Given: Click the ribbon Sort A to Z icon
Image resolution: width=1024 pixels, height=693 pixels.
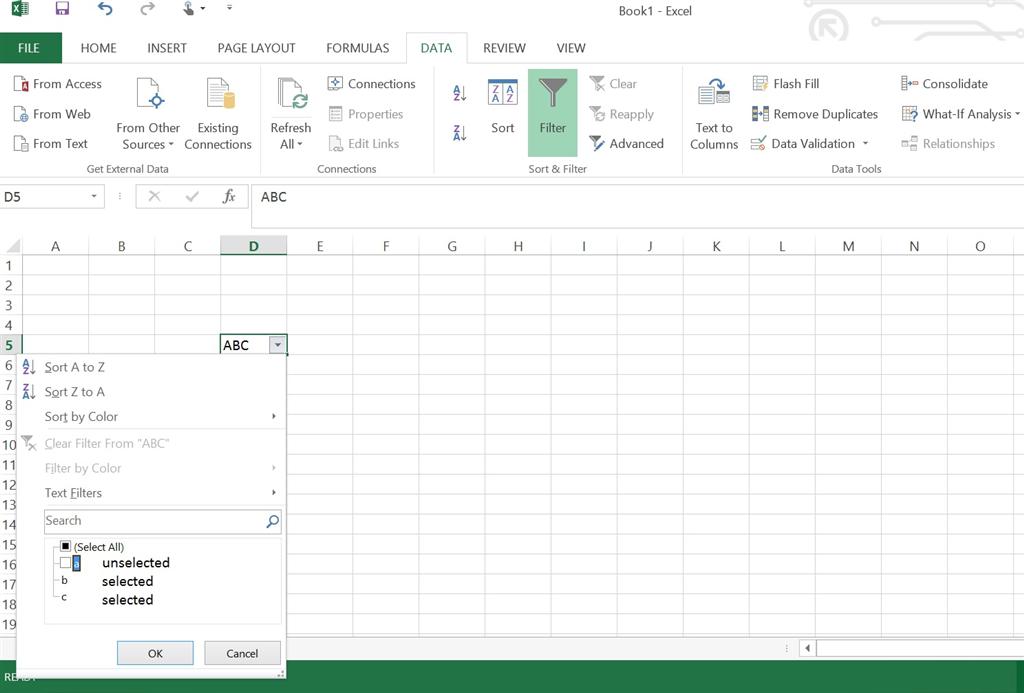Looking at the screenshot, I should [x=460, y=93].
